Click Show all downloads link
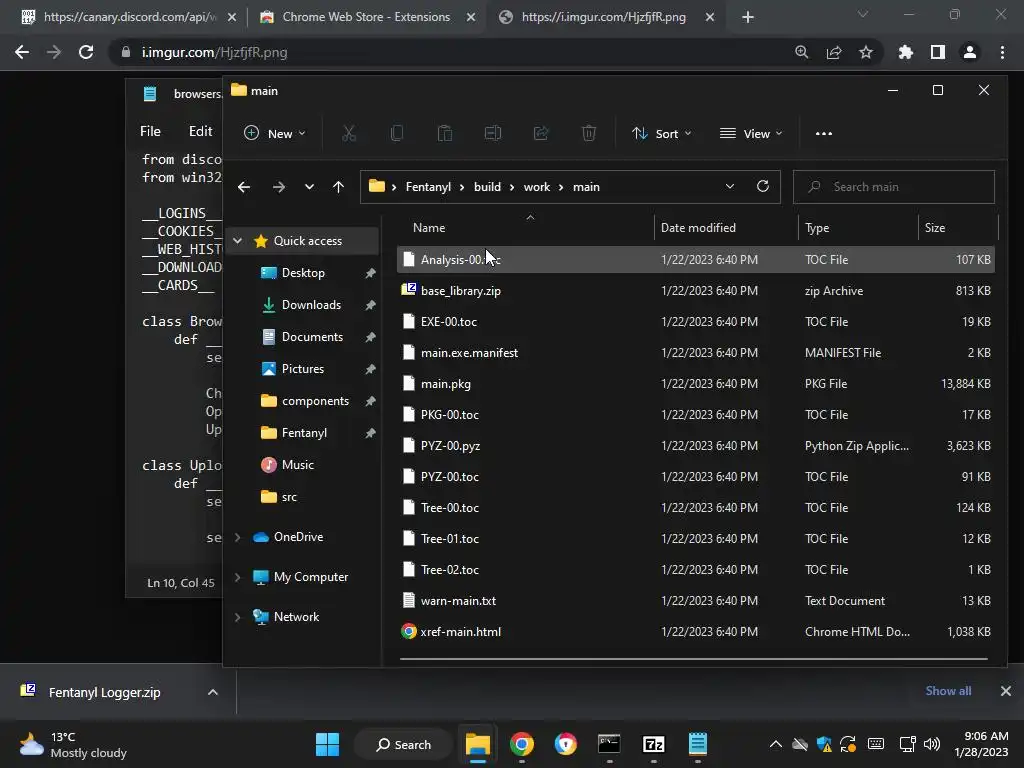 (948, 691)
